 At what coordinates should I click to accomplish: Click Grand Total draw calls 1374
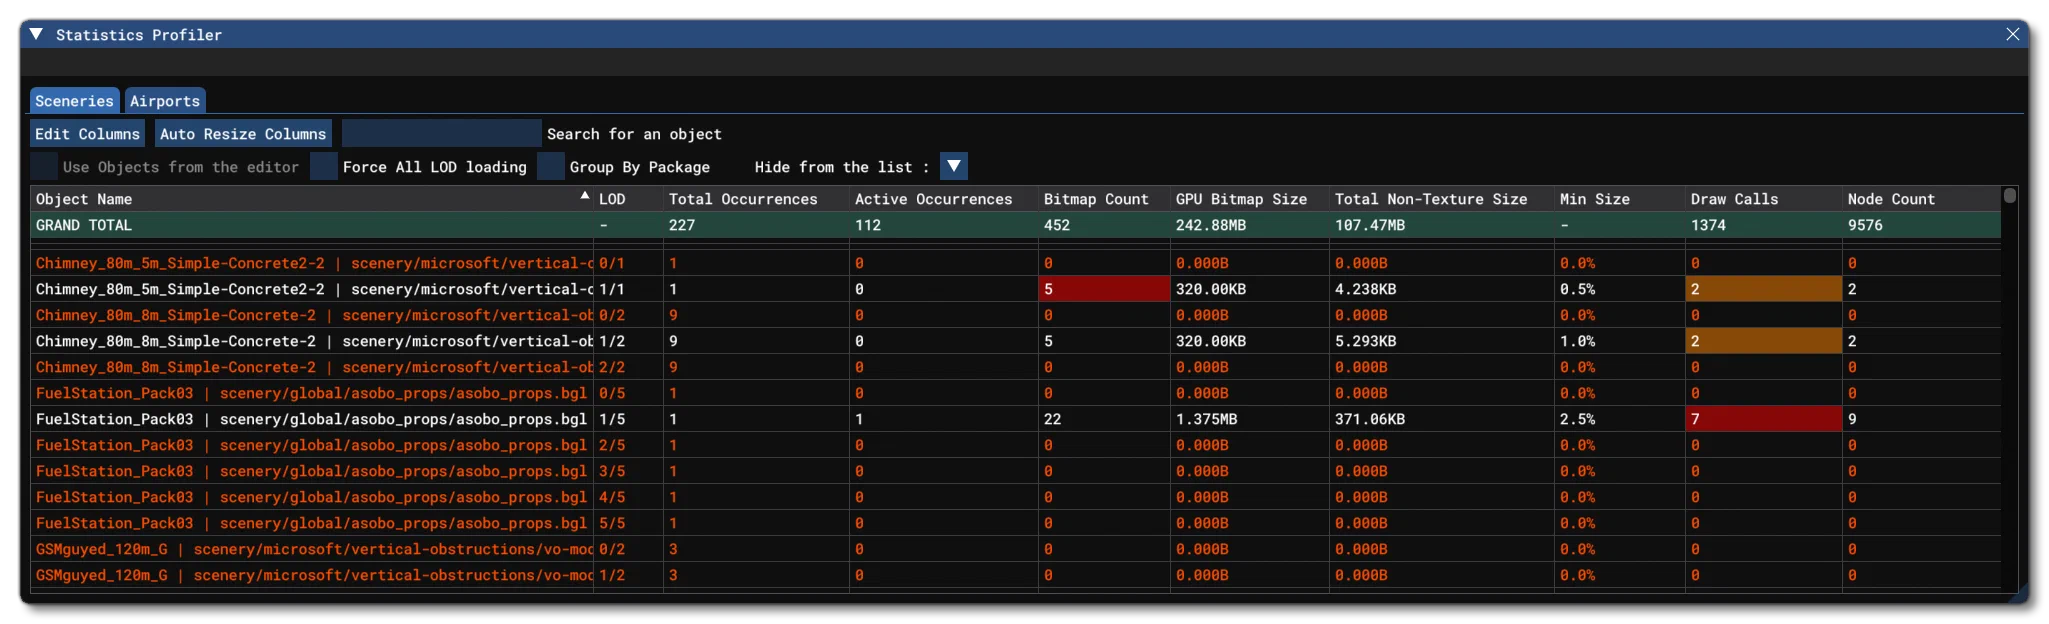(1708, 225)
